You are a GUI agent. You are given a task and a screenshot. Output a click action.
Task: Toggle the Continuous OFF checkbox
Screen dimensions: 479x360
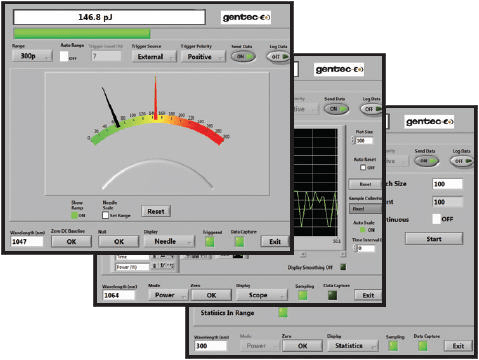(x=436, y=219)
